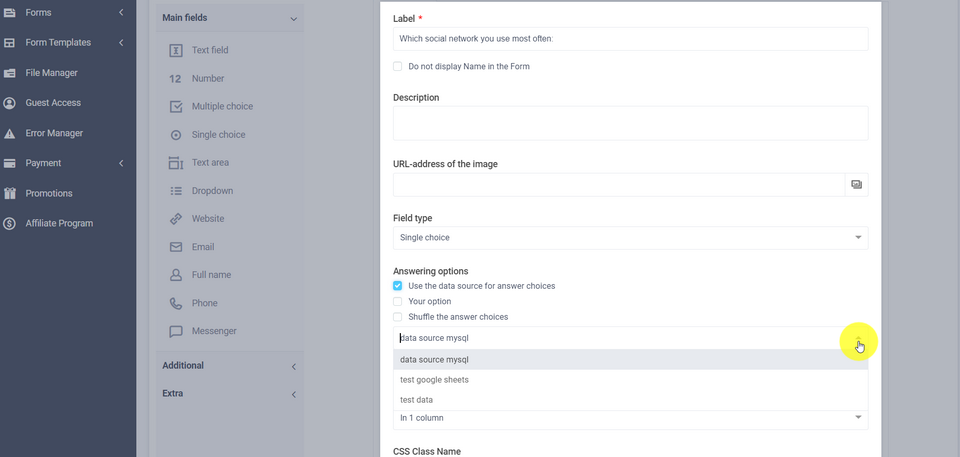
Task: Expand the Additional fields section
Action: pyautogui.click(x=230, y=366)
